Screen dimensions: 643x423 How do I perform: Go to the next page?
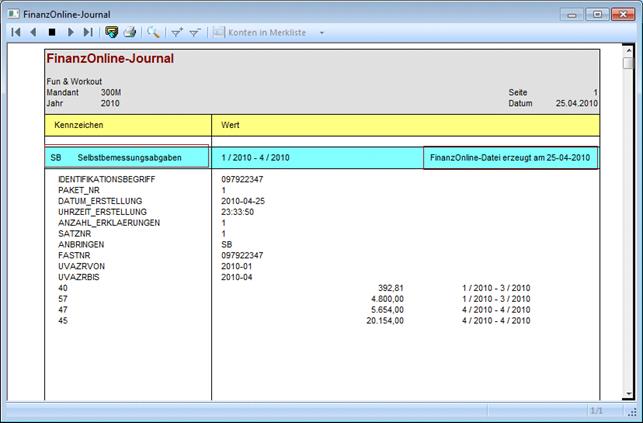pos(70,33)
